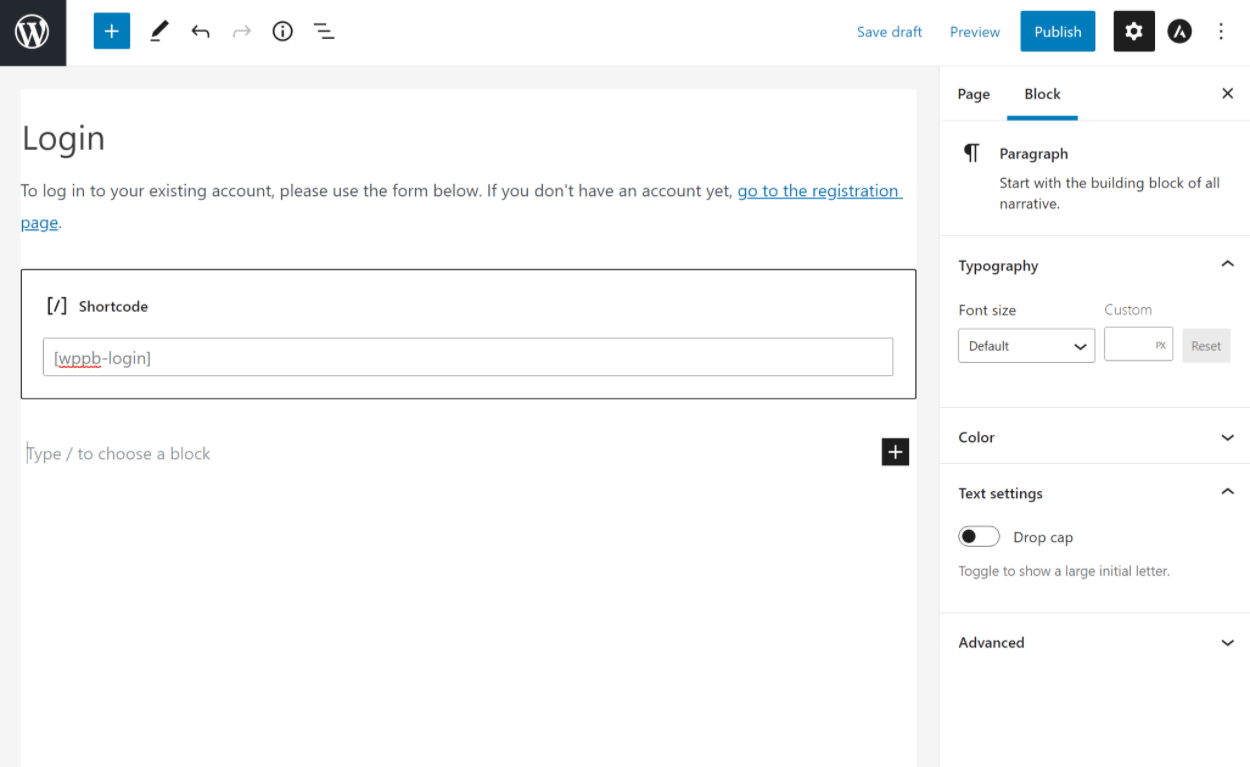The image size is (1250, 767).
Task: Click the 'To log in to your existing account' paragraph
Action: point(461,207)
